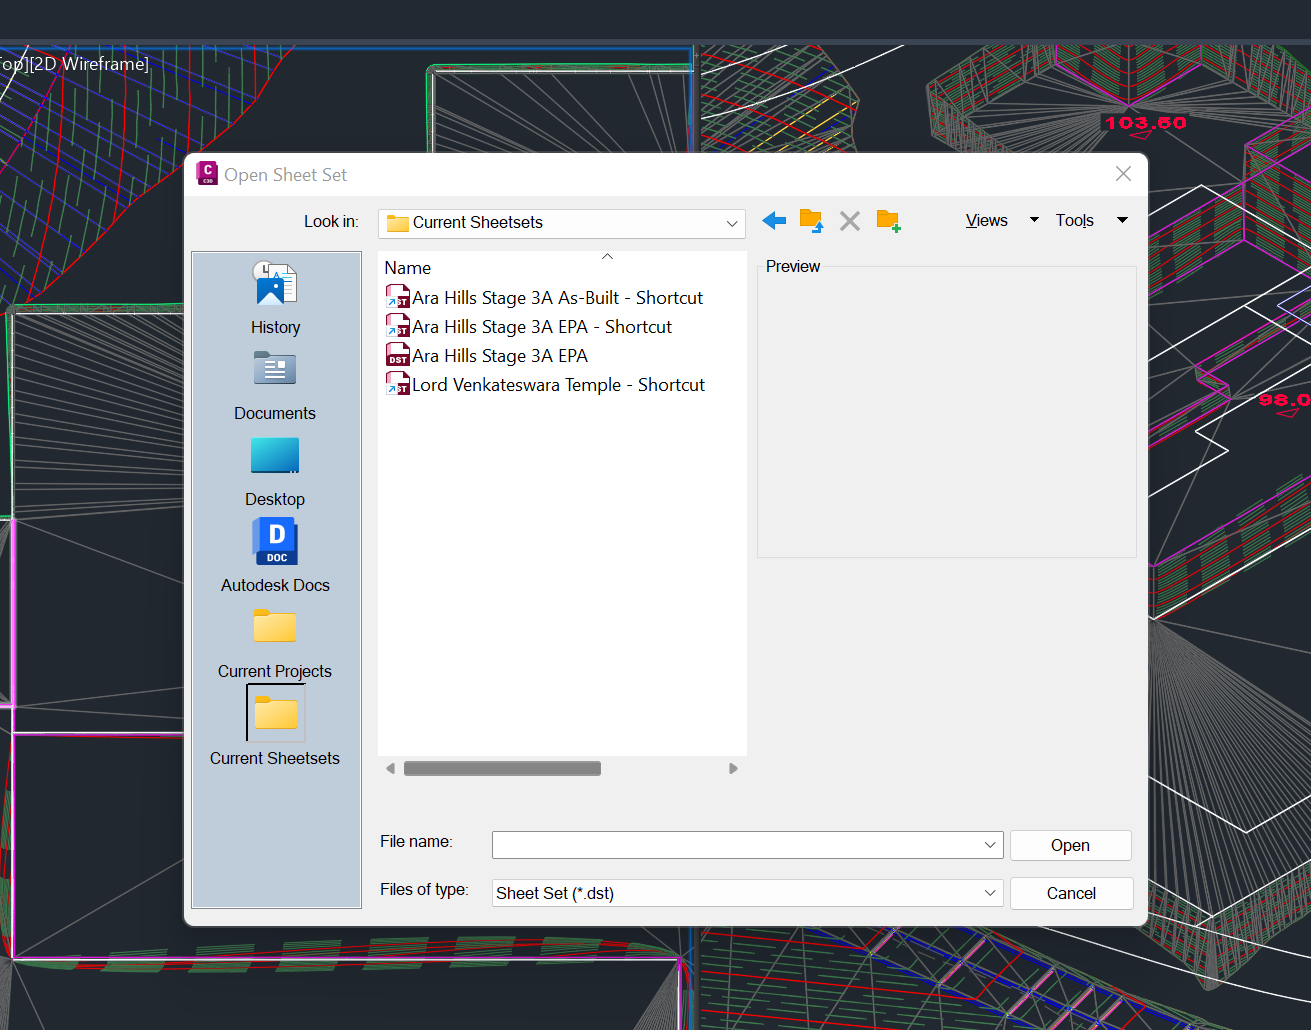Click the Back navigation arrow icon
The width and height of the screenshot is (1311, 1030).
(x=773, y=221)
